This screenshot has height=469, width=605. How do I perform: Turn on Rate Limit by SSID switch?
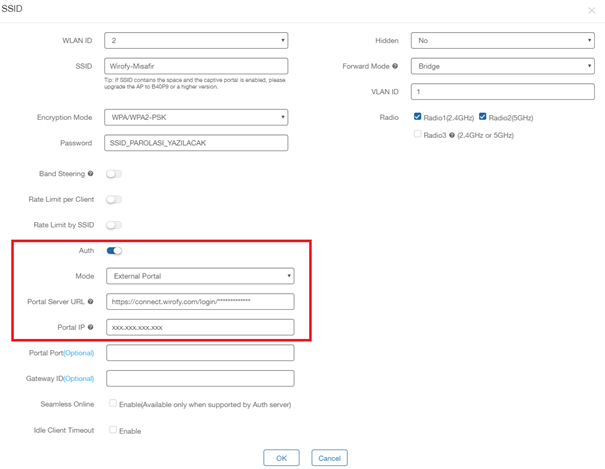pos(114,225)
